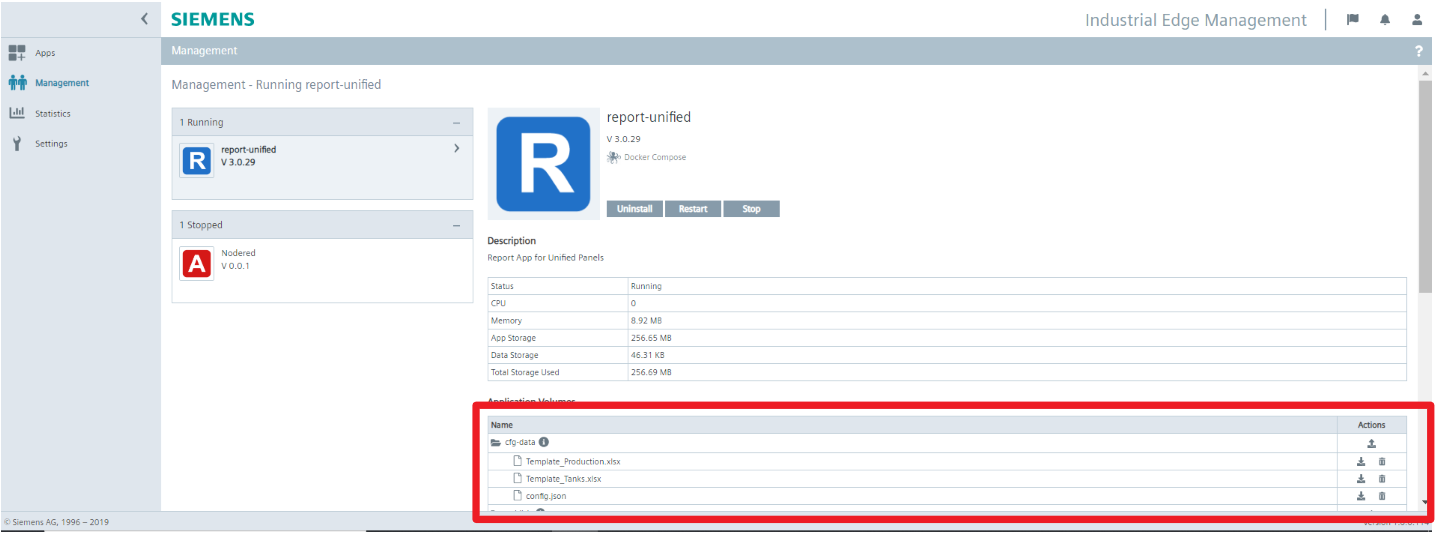The height and width of the screenshot is (534, 1437).
Task: Click the SIEMENS logo
Action: point(213,19)
